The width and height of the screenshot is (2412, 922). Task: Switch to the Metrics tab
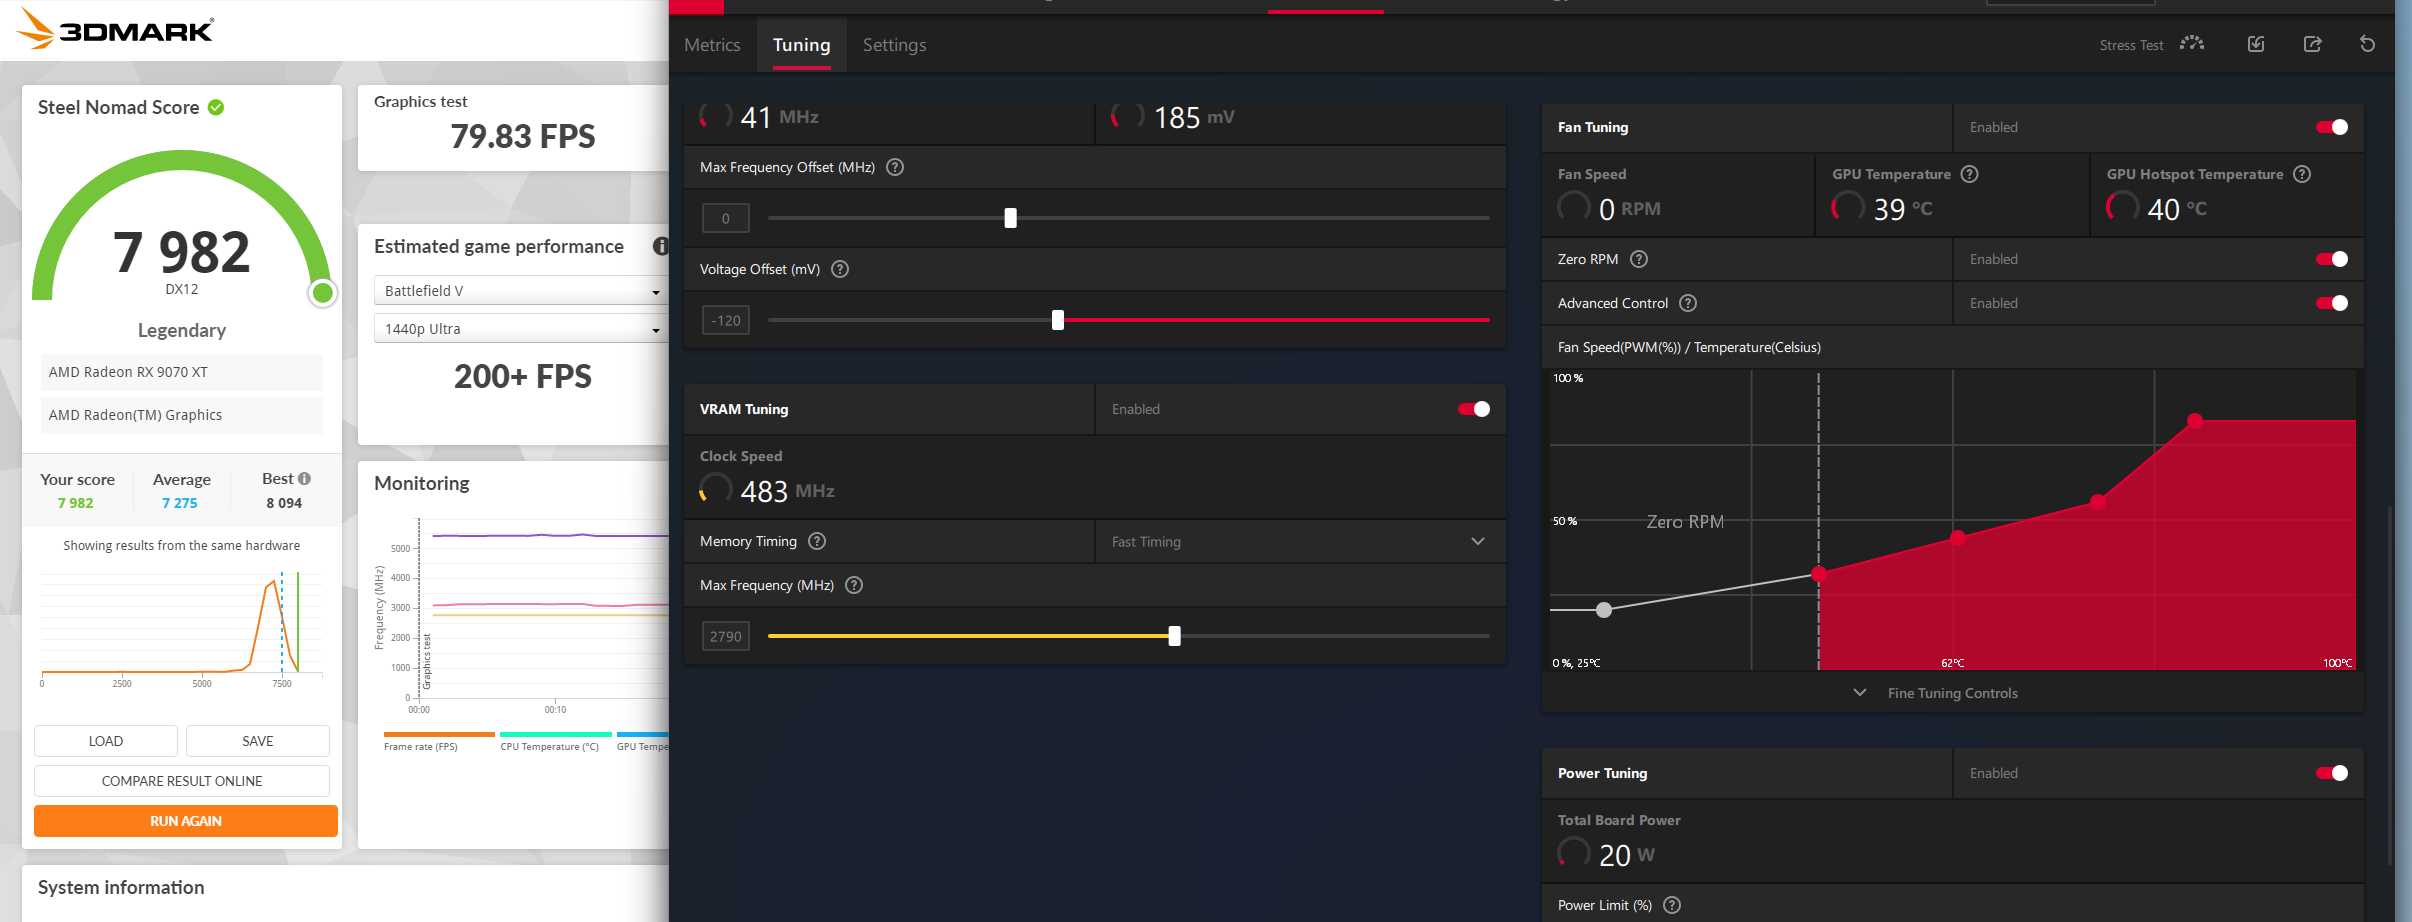pos(712,45)
